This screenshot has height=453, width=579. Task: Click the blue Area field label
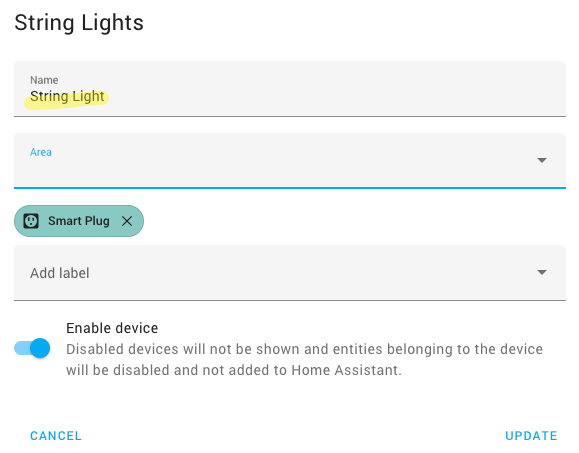pos(41,152)
